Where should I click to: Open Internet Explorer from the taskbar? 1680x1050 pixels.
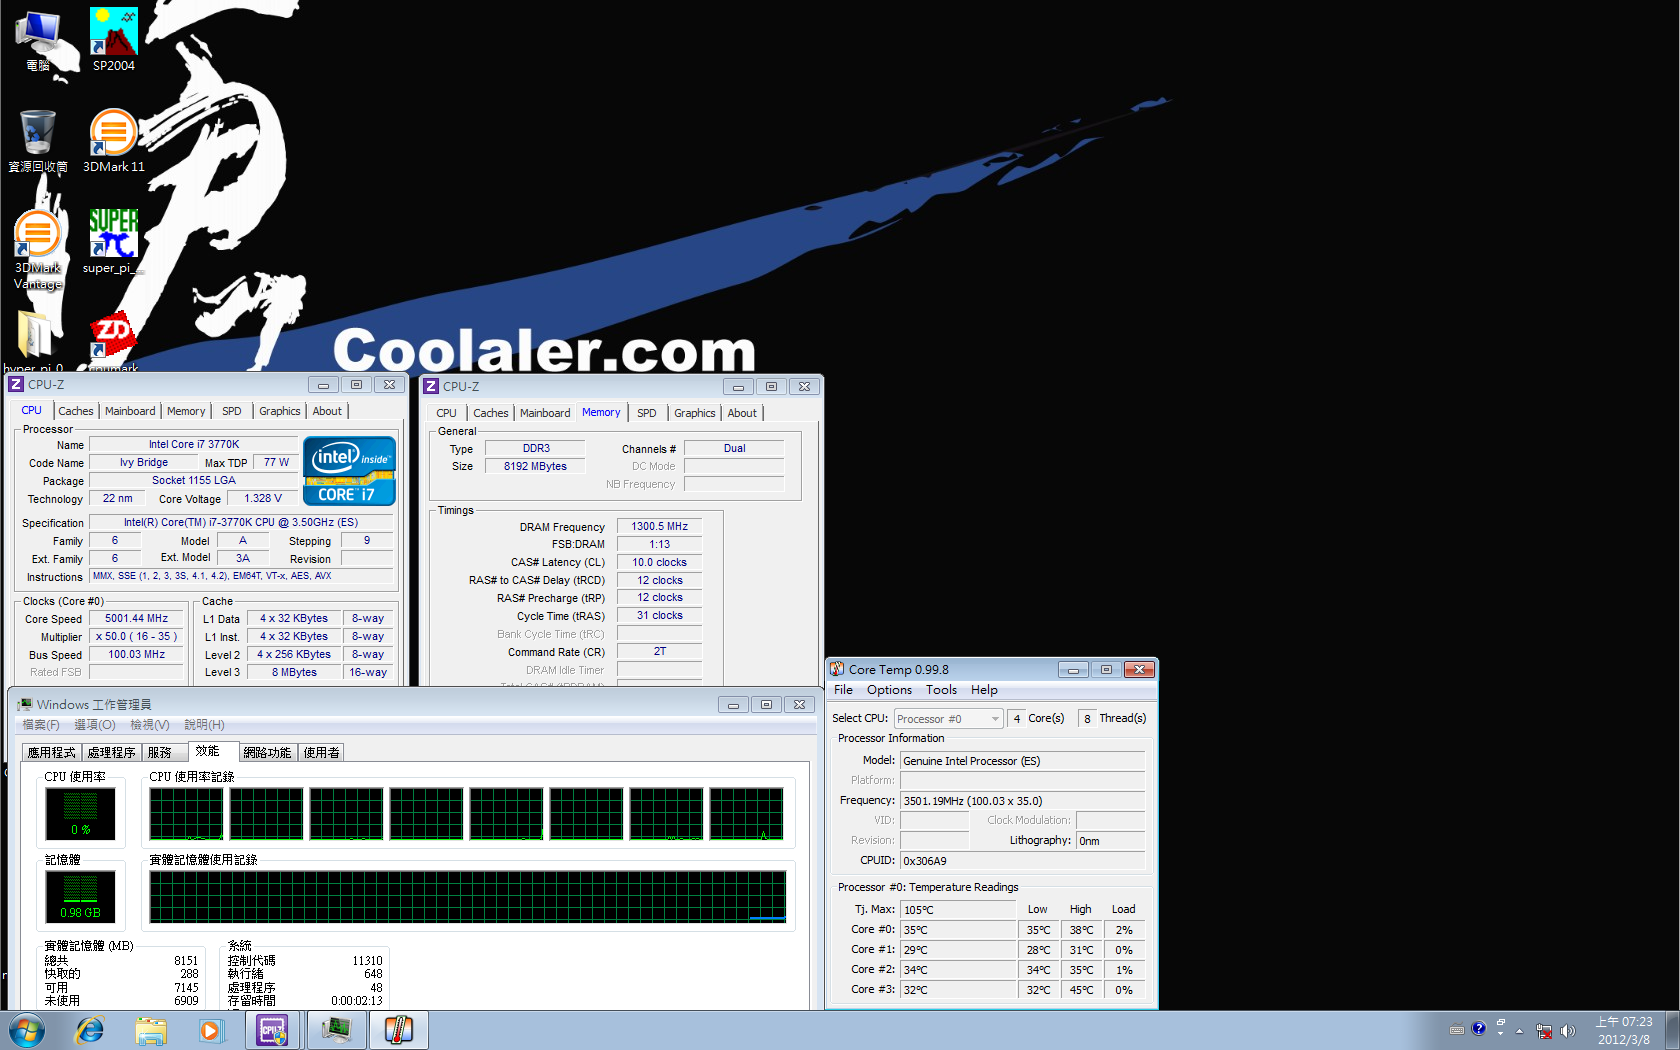(90, 1030)
